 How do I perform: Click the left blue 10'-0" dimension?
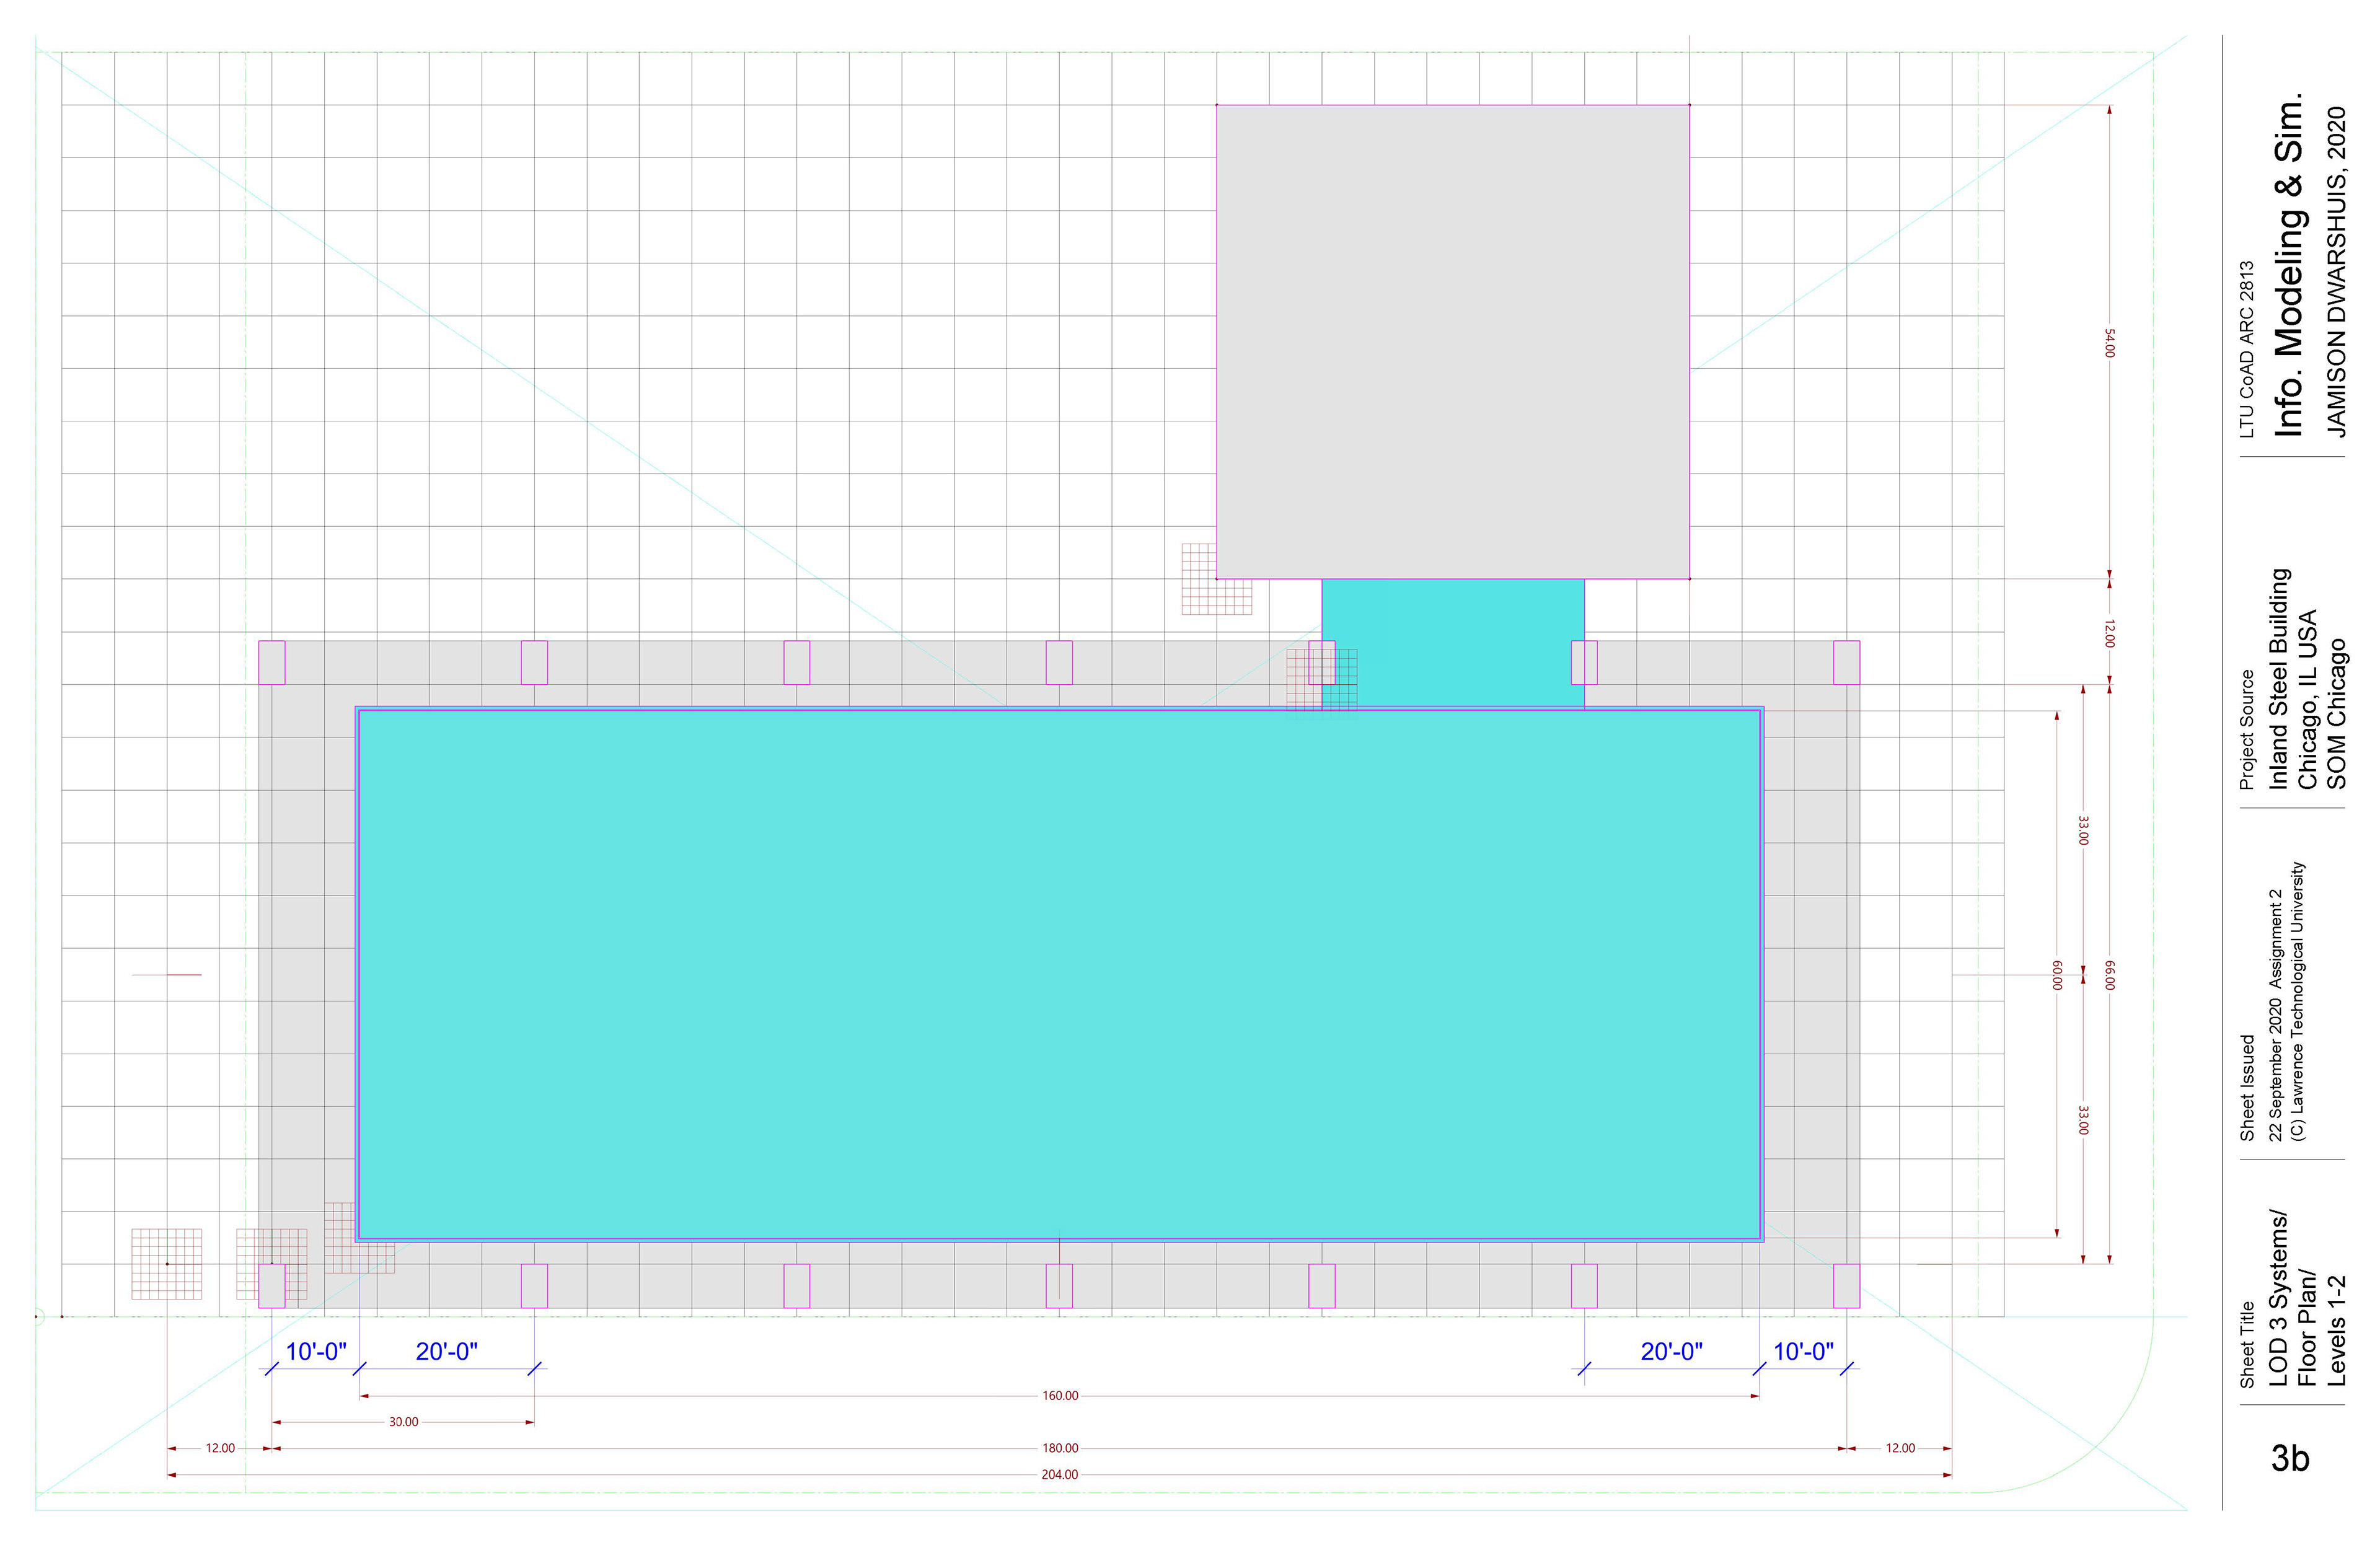click(x=316, y=1351)
